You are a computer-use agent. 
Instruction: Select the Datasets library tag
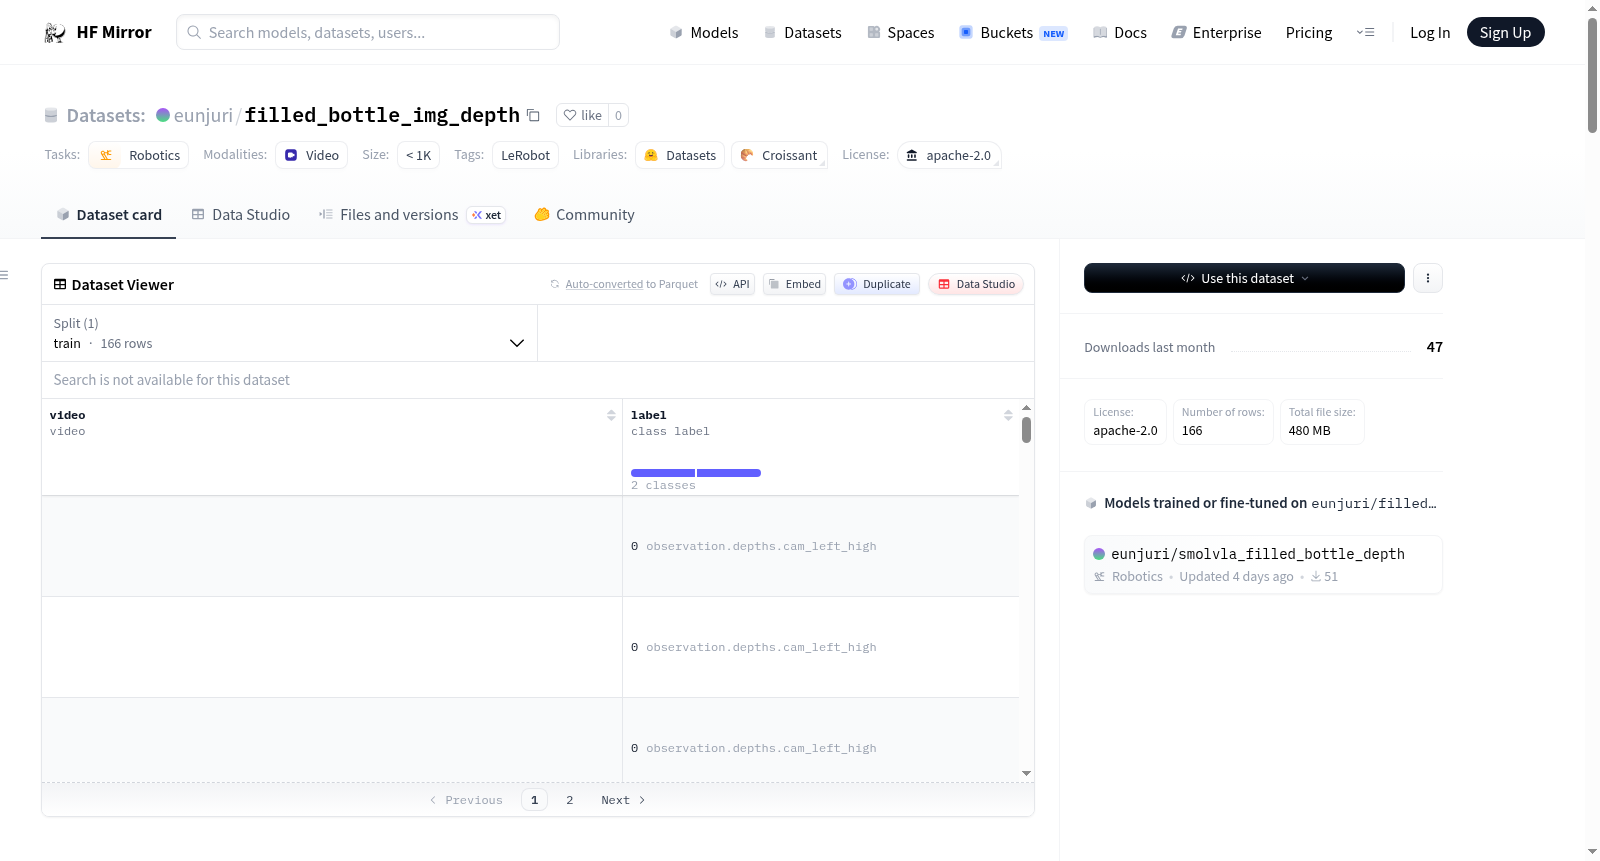tap(680, 155)
